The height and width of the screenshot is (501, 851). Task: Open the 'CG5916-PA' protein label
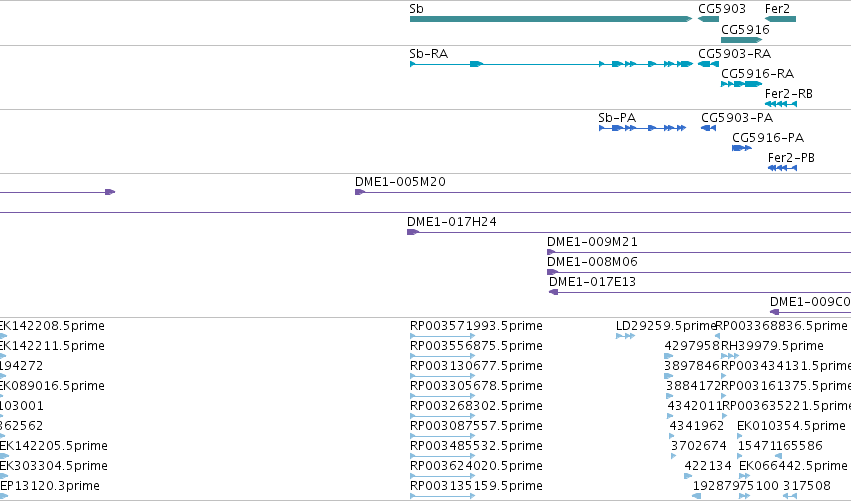click(x=768, y=138)
